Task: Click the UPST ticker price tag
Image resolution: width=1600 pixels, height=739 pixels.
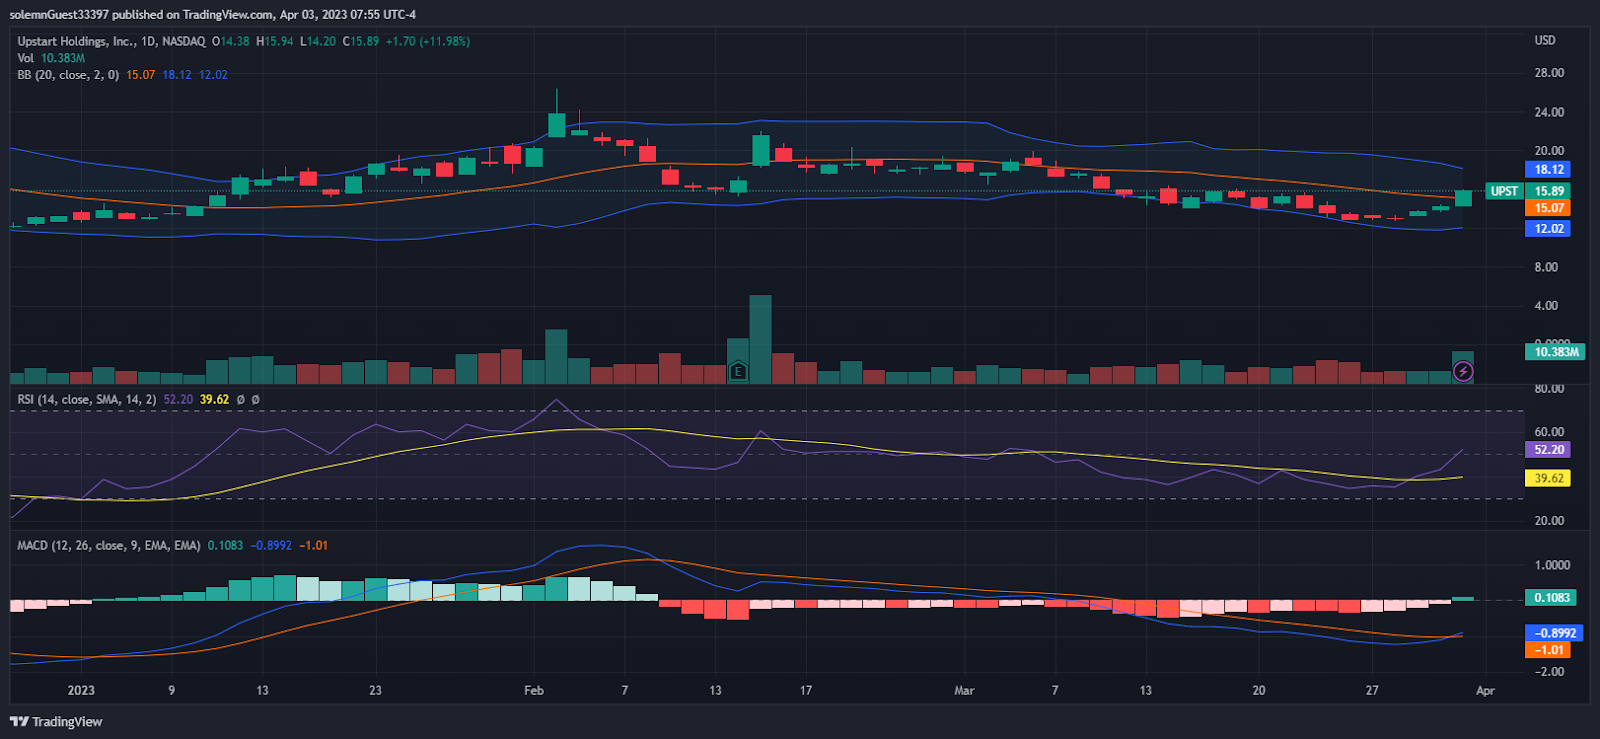Action: (x=1504, y=191)
